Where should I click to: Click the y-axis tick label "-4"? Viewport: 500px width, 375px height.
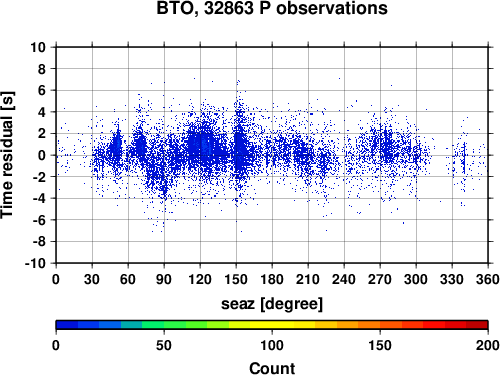(x=39, y=198)
